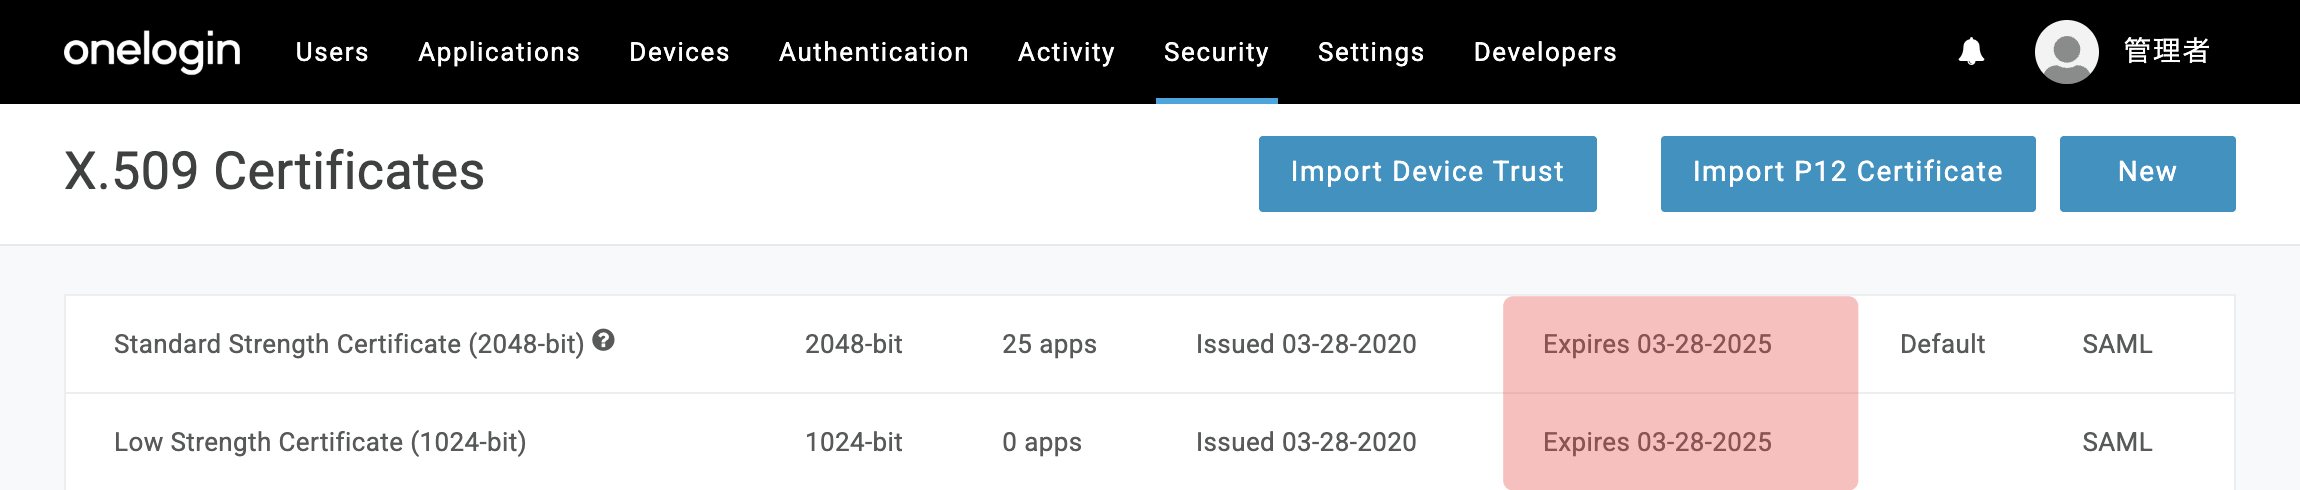Screen dimensions: 2300x490
Task: Open the Settings menu
Action: click(x=1371, y=52)
